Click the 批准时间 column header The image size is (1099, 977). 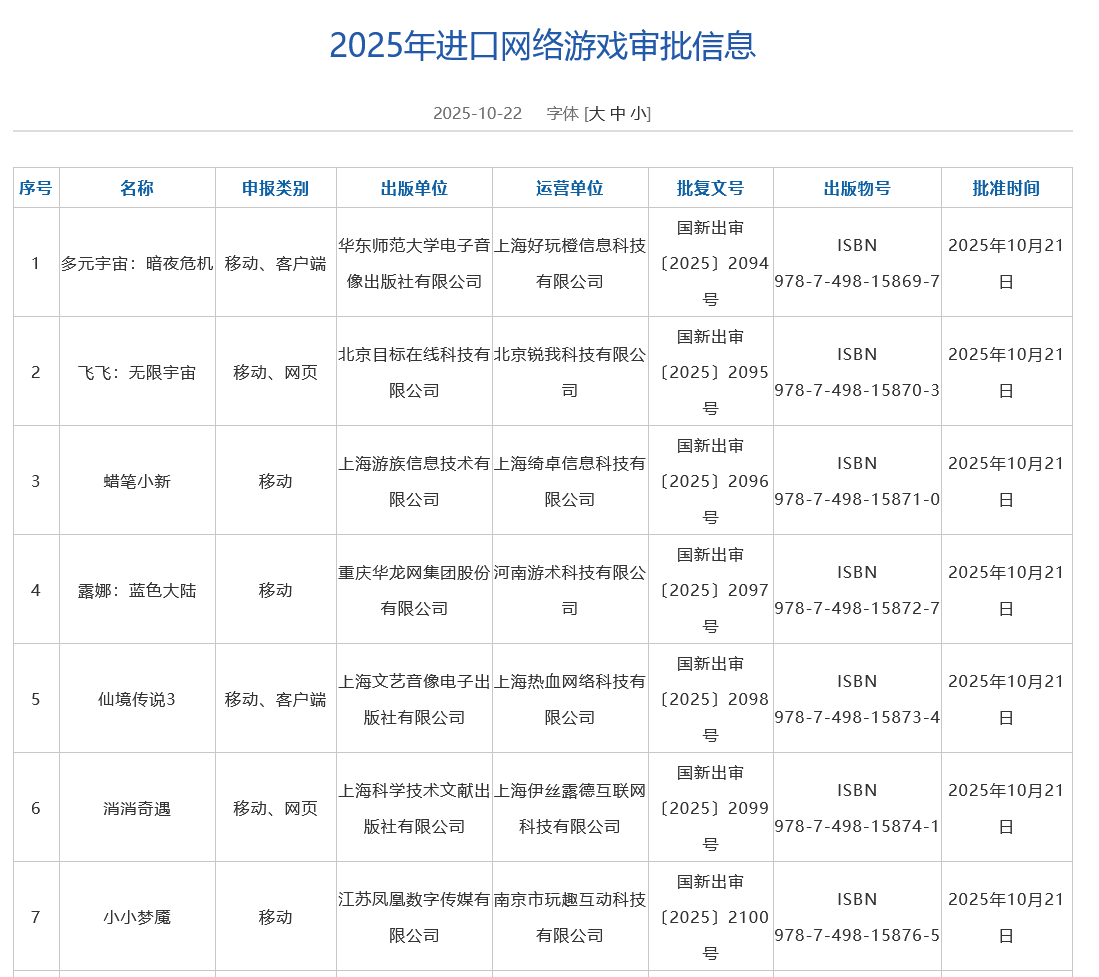(x=1006, y=188)
